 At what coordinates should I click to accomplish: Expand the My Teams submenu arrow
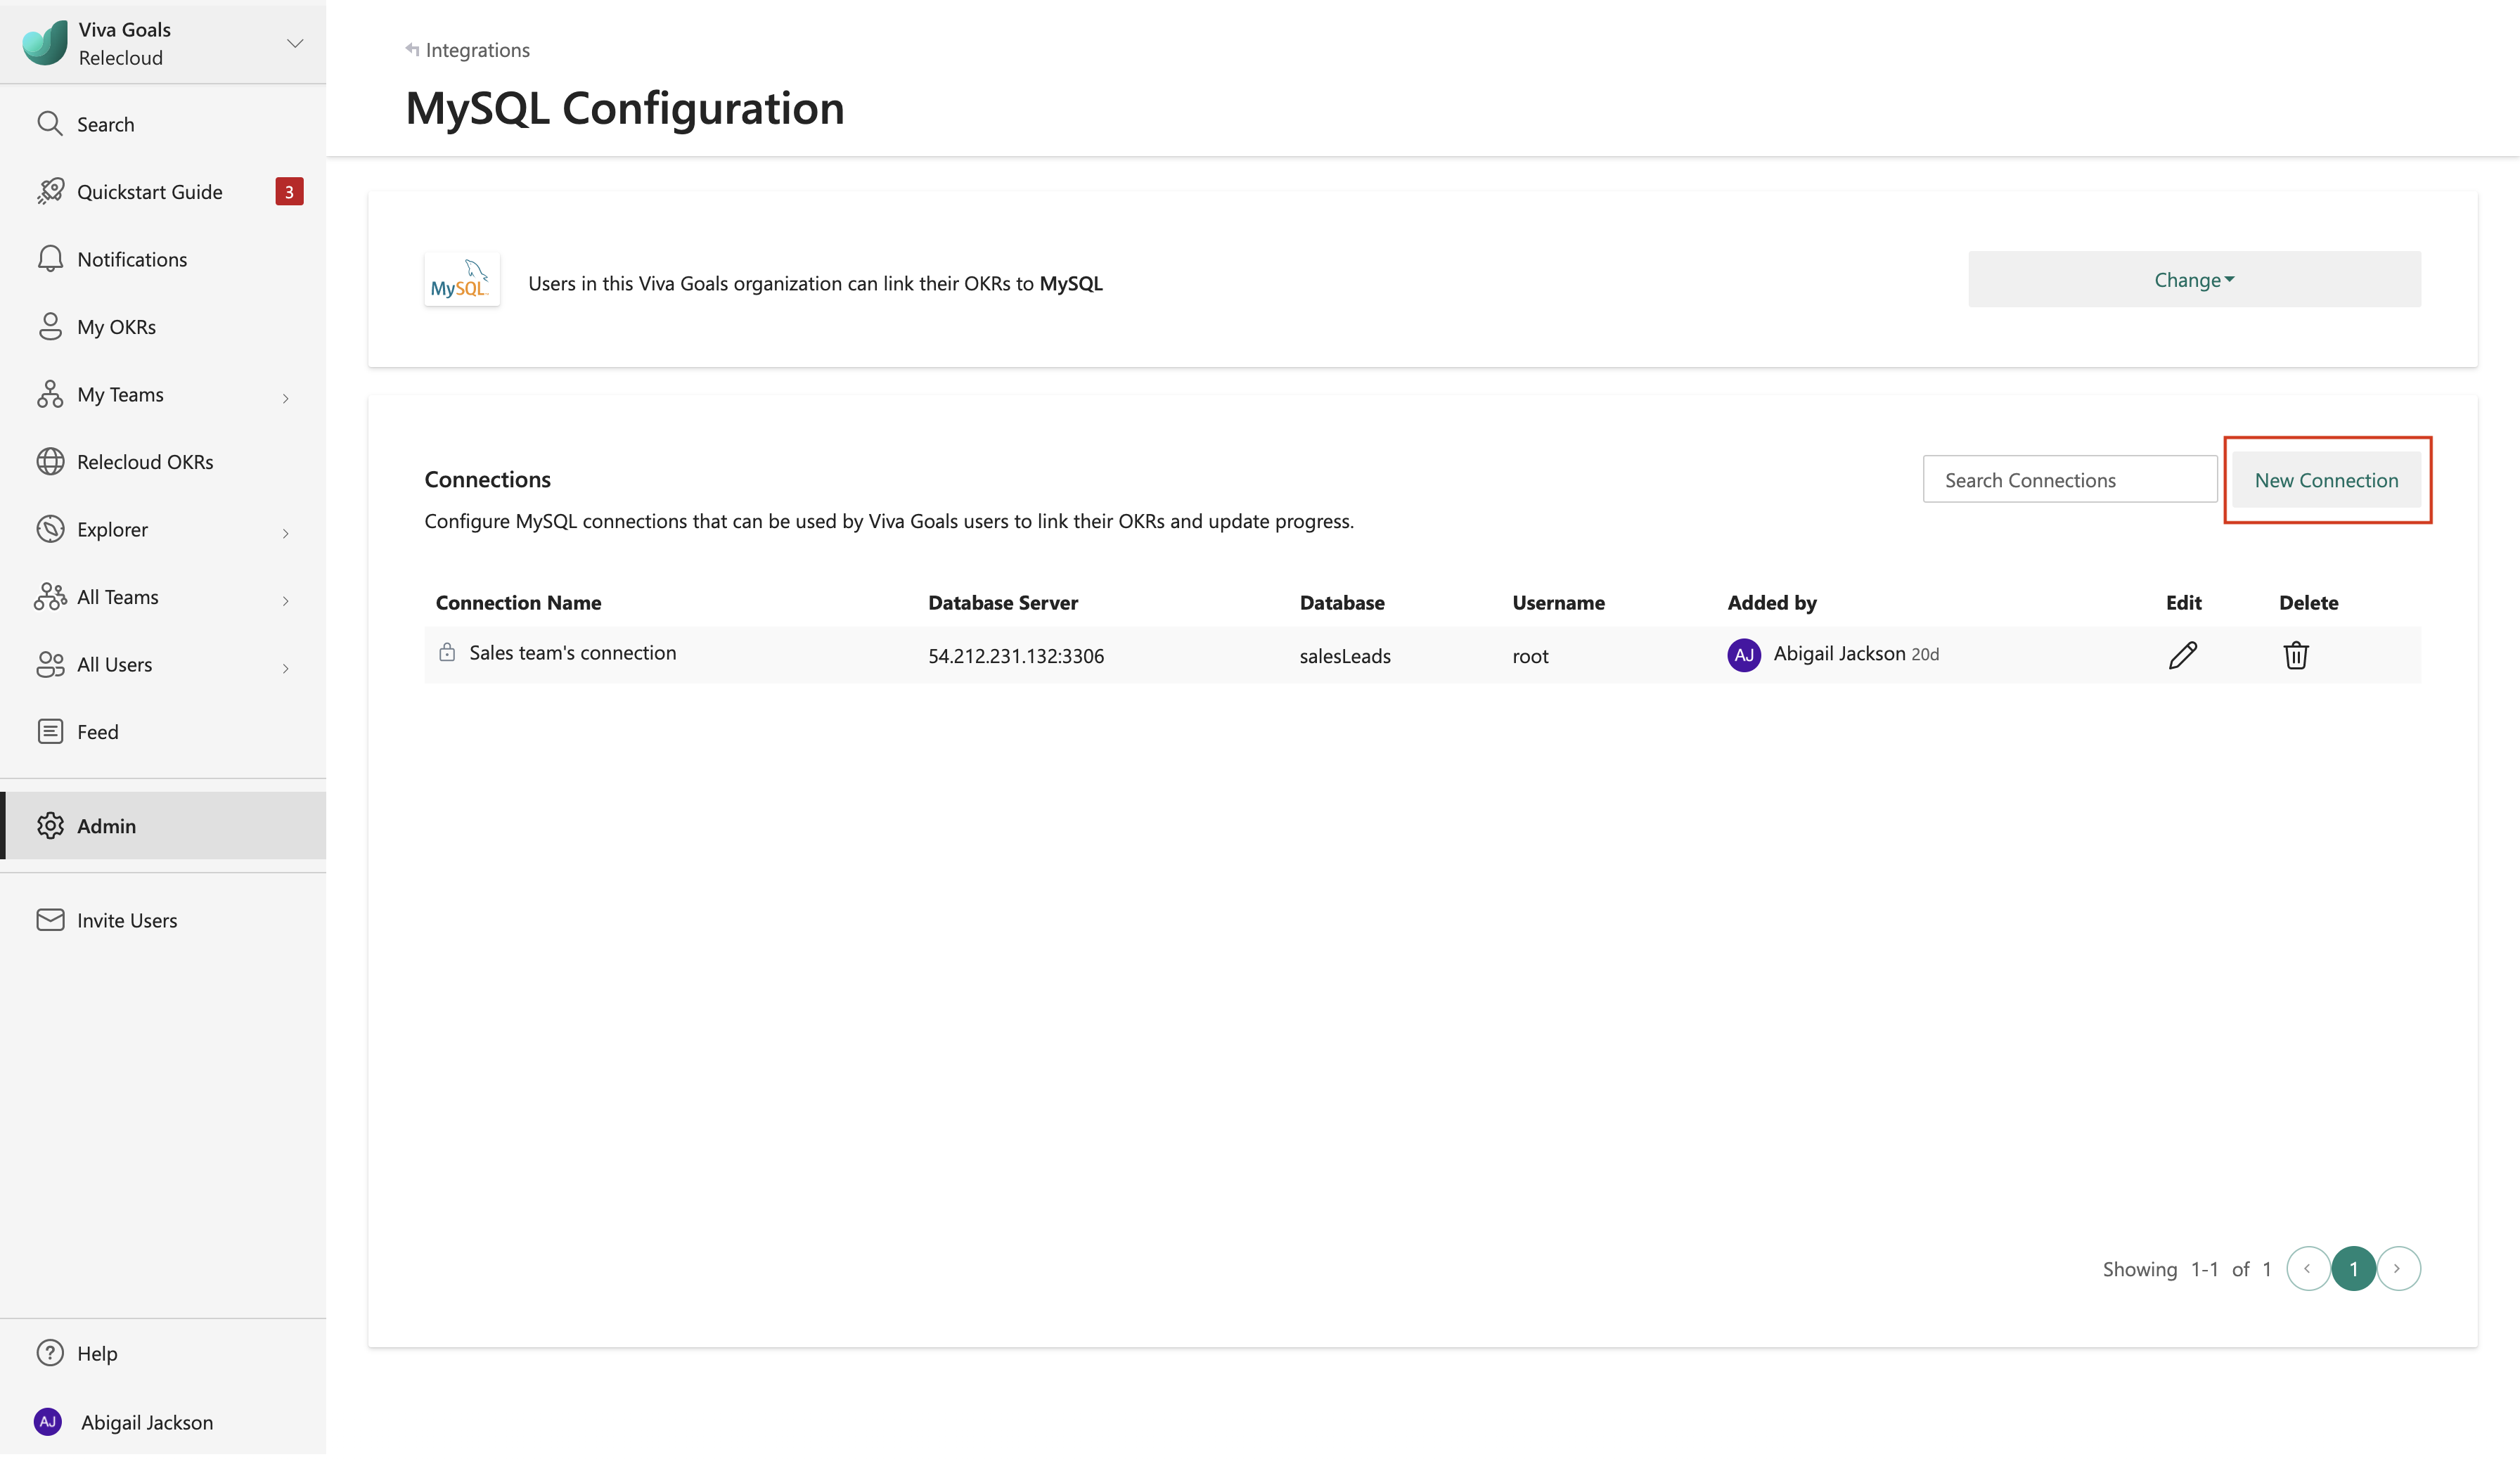[x=285, y=398]
